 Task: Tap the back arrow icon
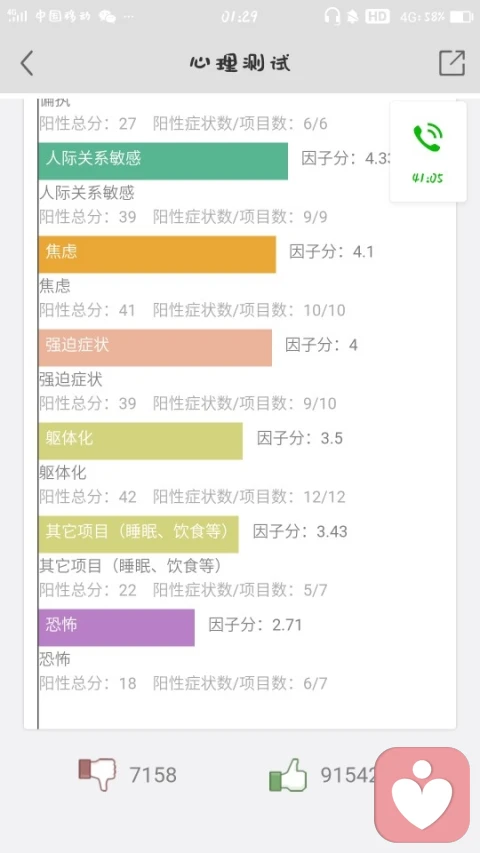27,63
